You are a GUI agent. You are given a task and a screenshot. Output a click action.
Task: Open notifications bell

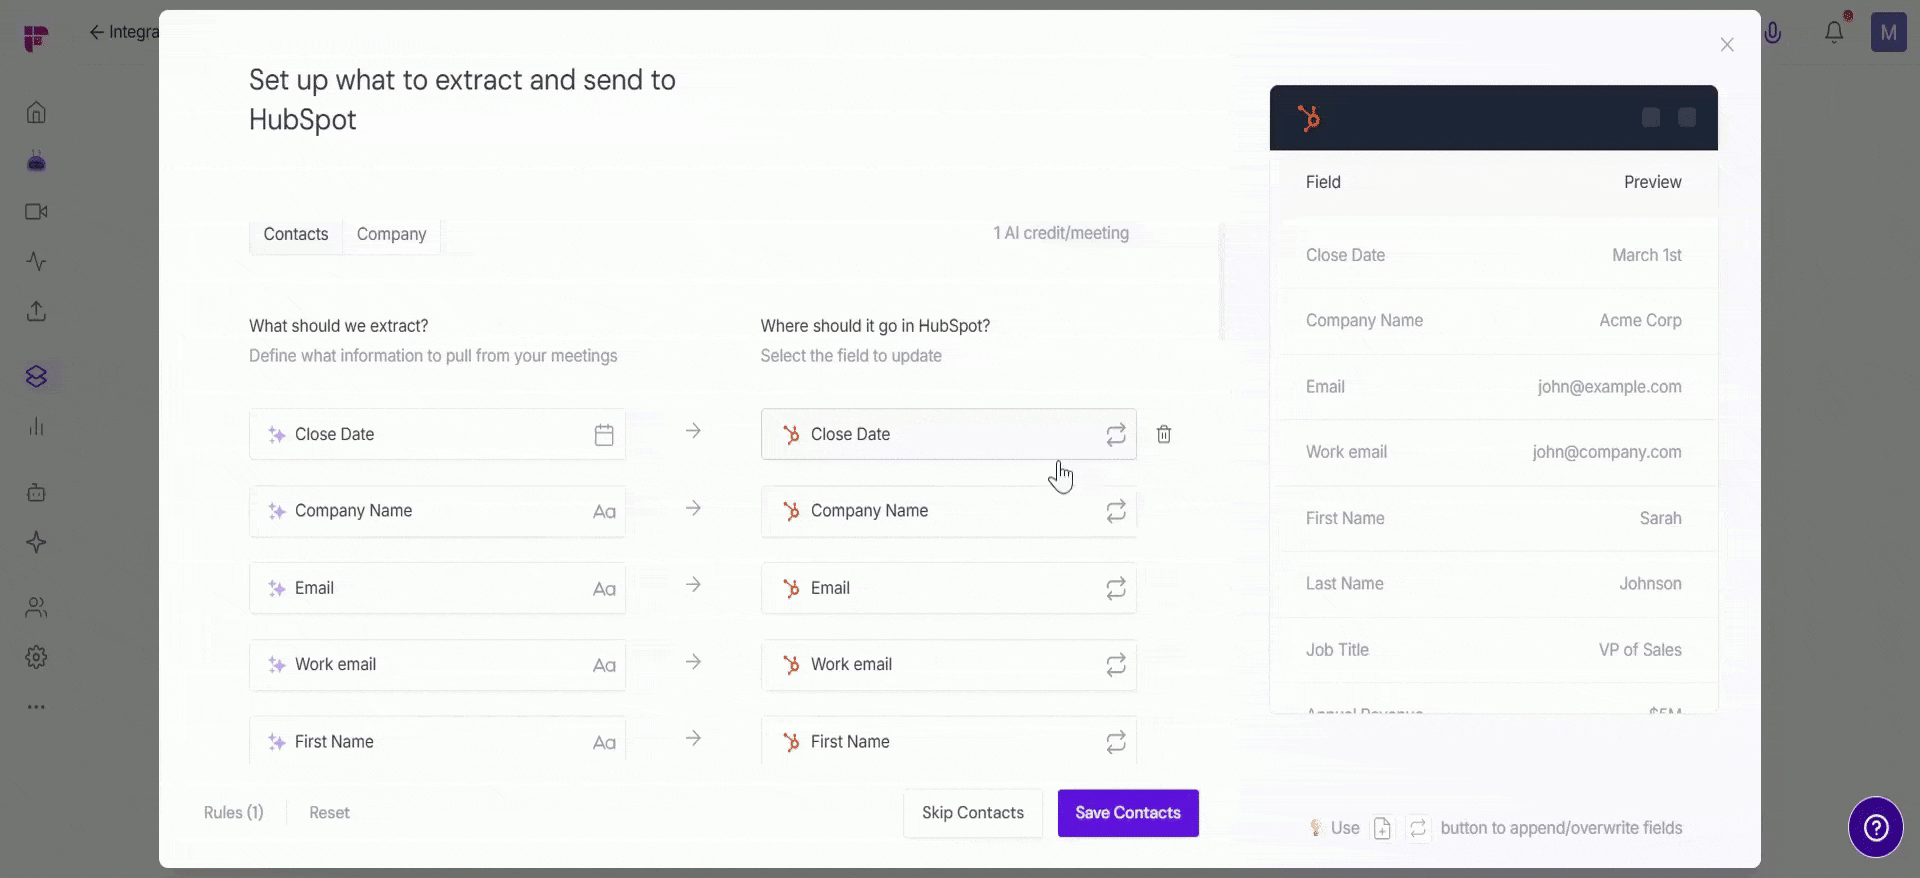tap(1834, 32)
